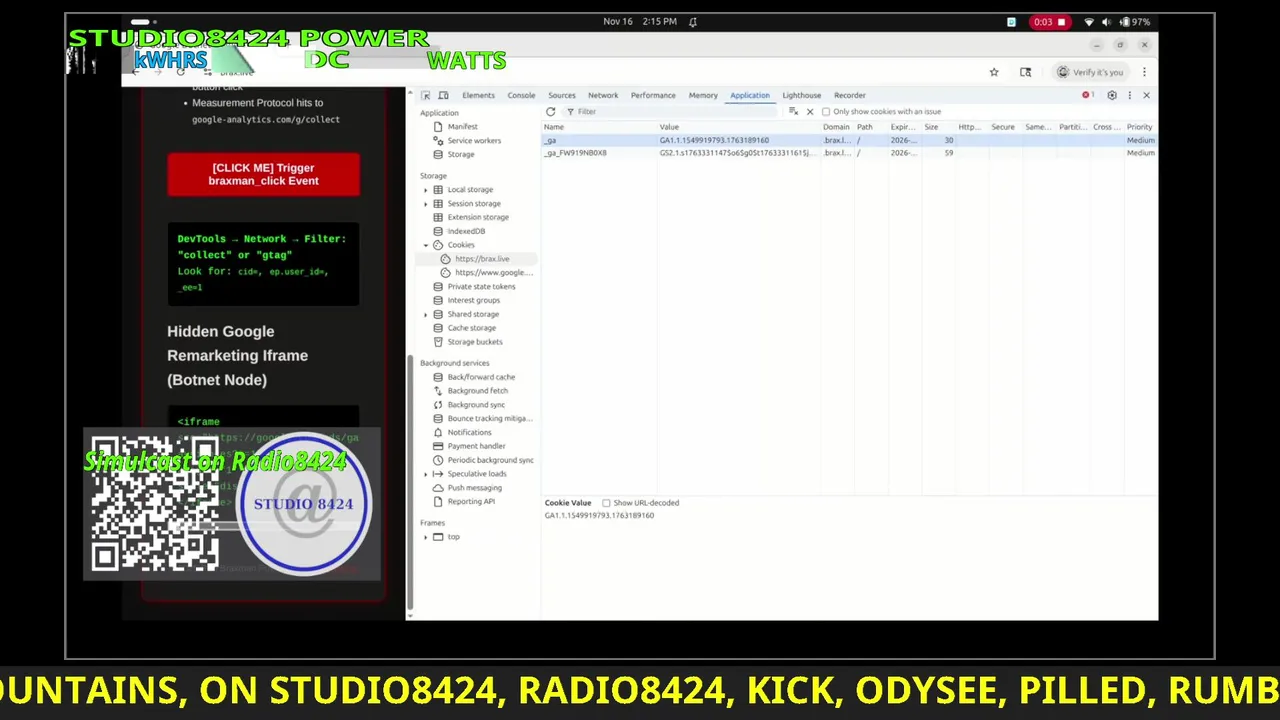Click the clear all cookies icon

coord(793,112)
